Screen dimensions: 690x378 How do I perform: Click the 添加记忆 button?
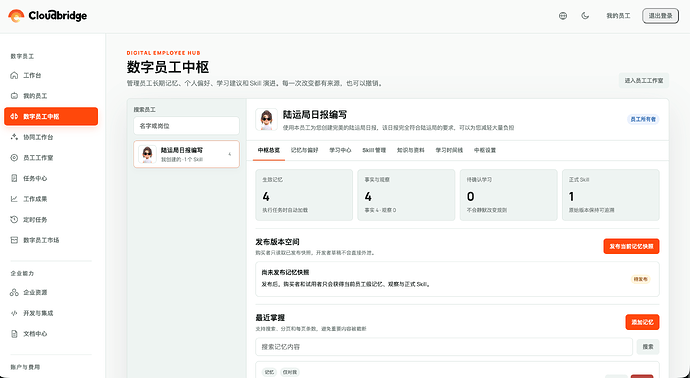(642, 322)
